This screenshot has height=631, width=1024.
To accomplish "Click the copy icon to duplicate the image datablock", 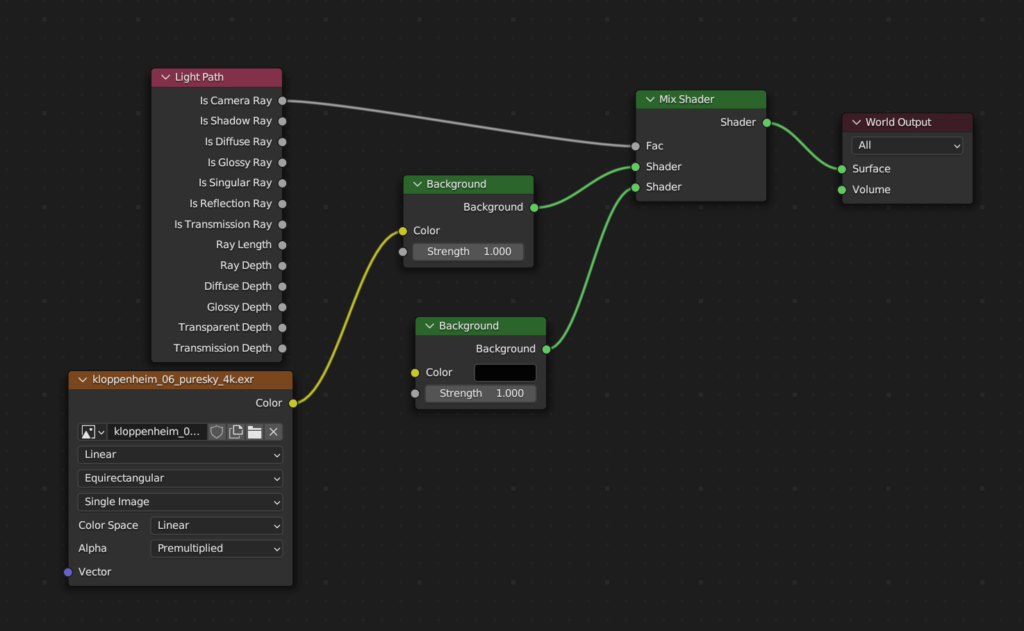I will pyautogui.click(x=236, y=432).
